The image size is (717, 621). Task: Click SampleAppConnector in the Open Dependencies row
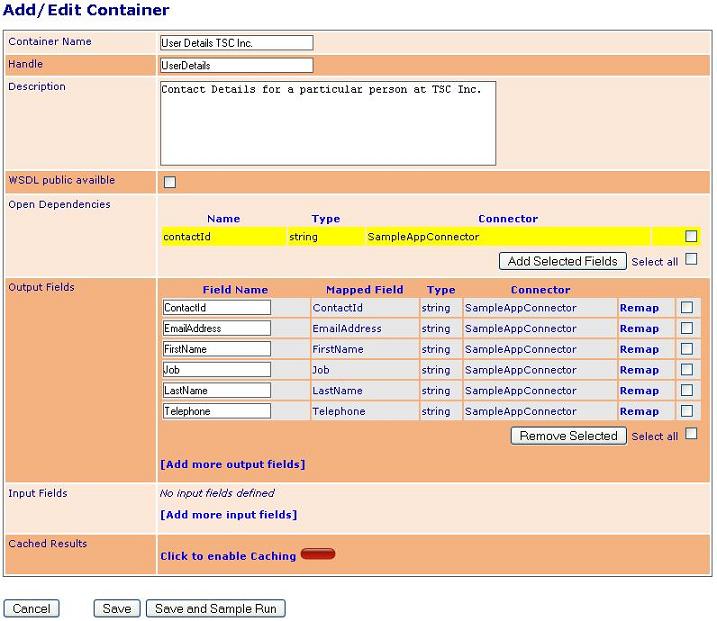(x=423, y=236)
